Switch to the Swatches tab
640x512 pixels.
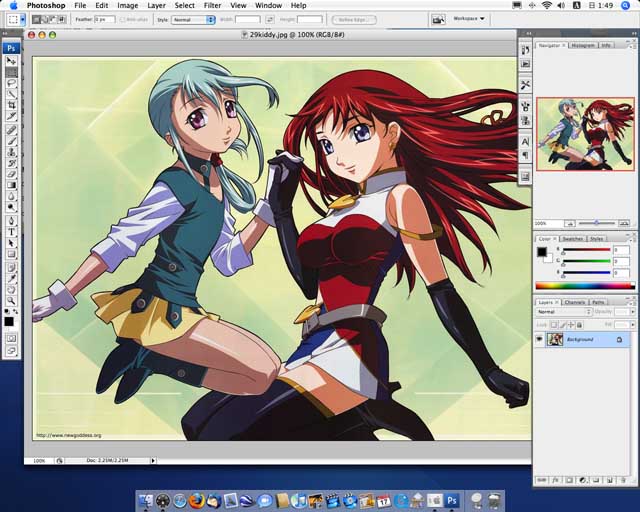click(573, 239)
